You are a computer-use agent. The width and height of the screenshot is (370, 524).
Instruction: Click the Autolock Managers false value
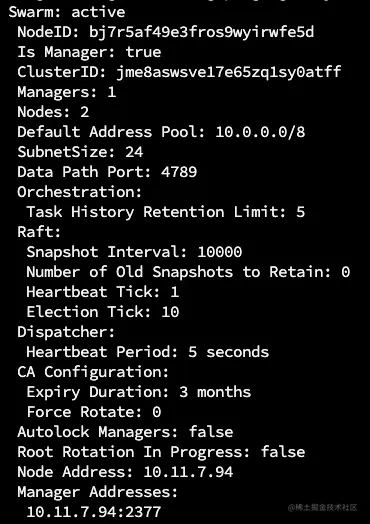(211, 432)
